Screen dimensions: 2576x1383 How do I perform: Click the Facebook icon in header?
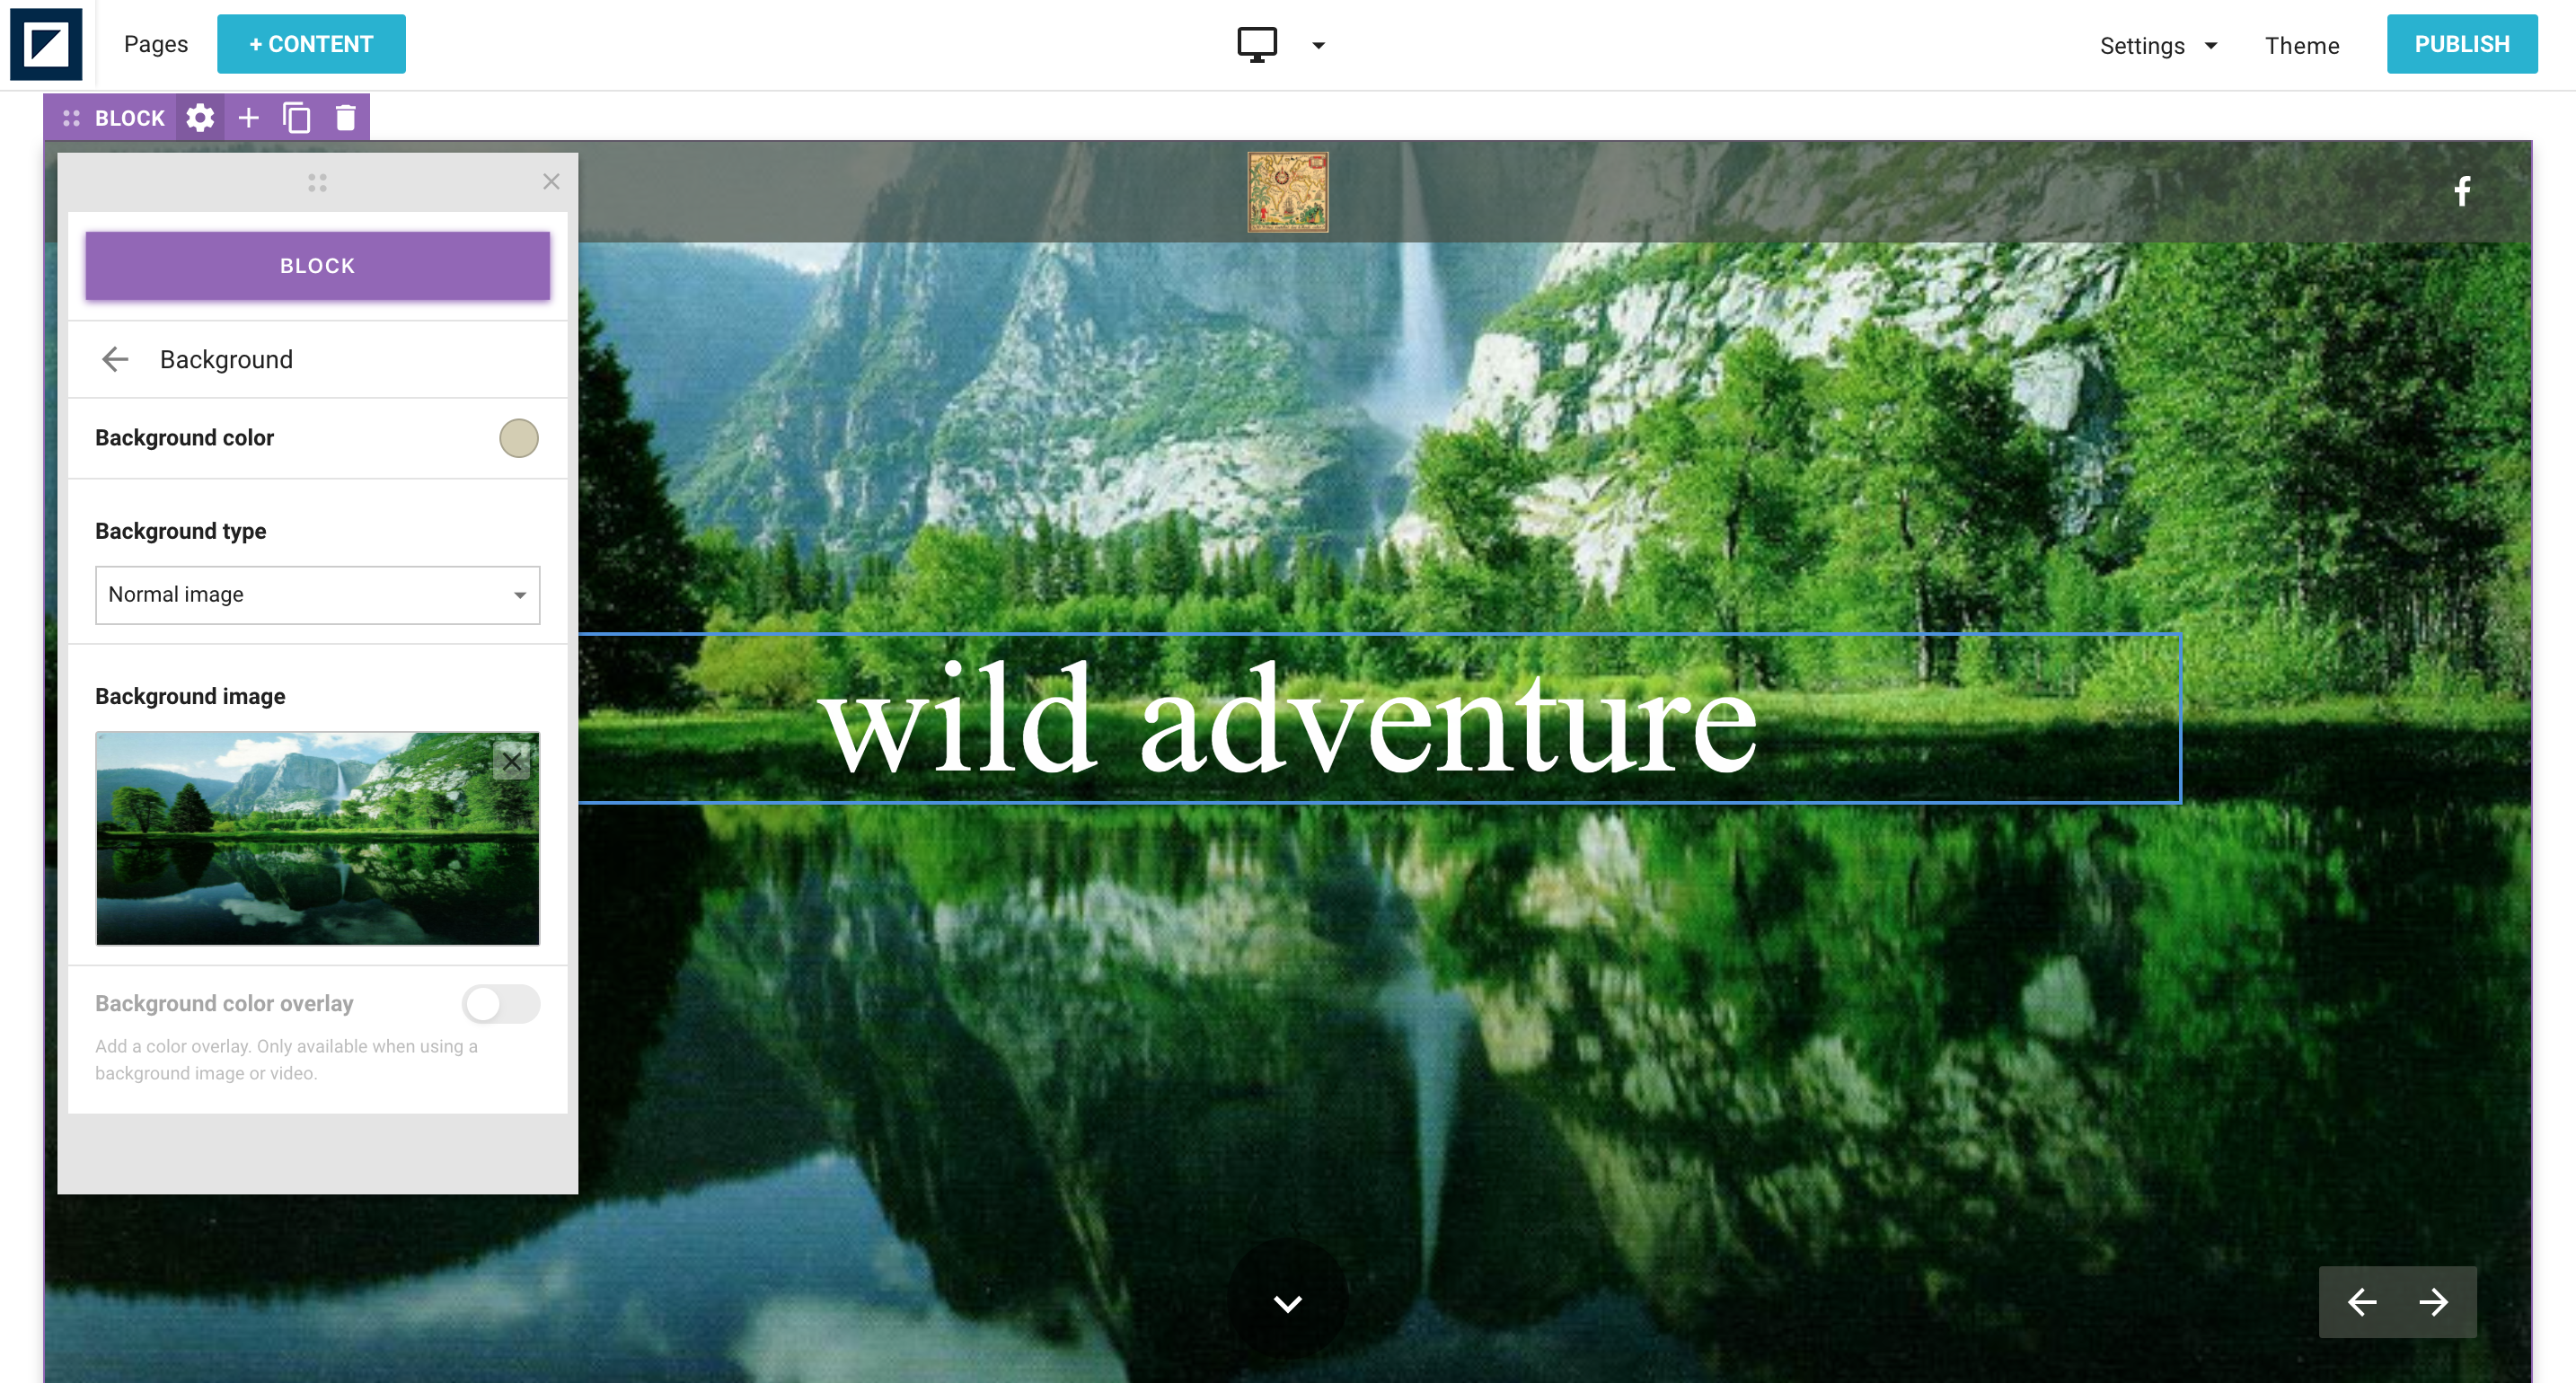click(x=2462, y=191)
